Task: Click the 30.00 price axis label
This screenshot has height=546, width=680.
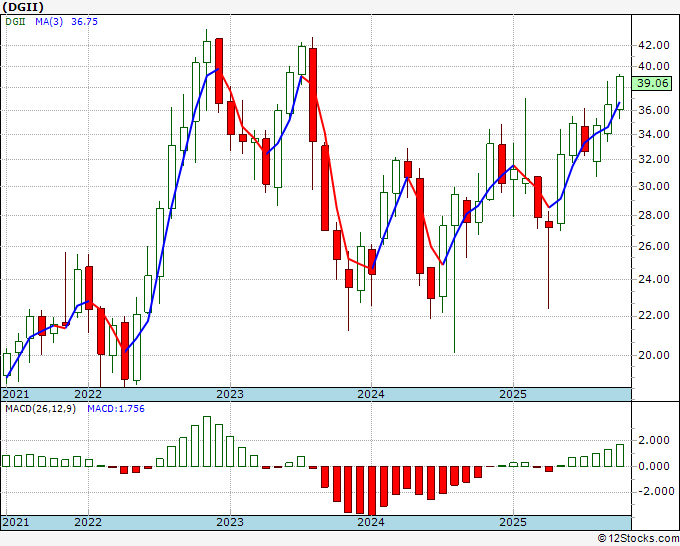Action: [x=653, y=186]
